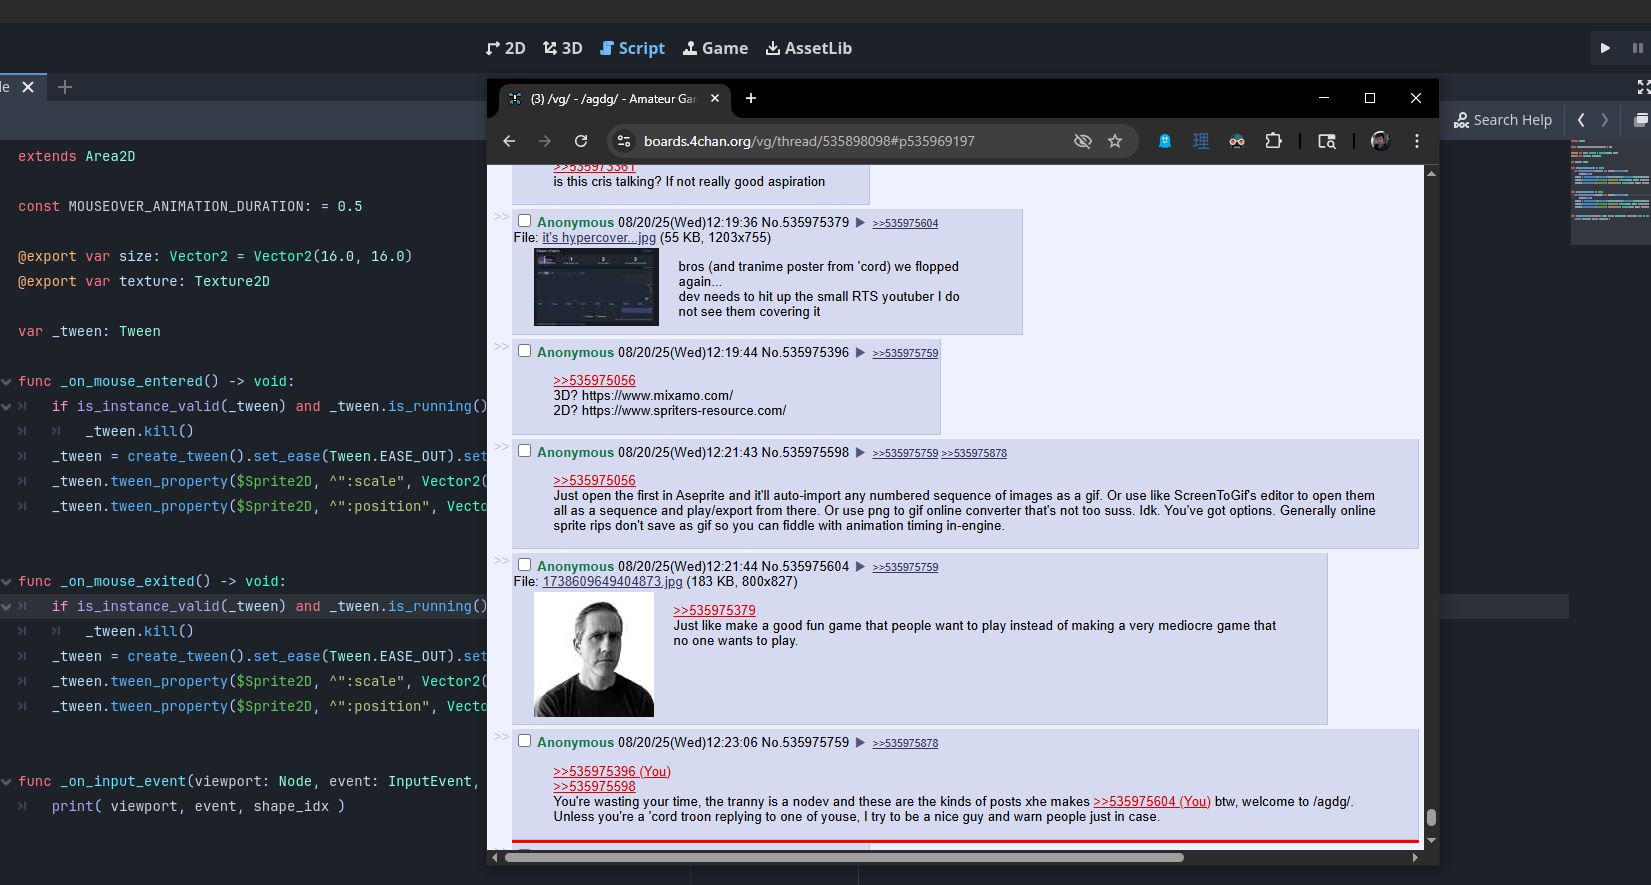Close the open script tab in Godot

28,87
